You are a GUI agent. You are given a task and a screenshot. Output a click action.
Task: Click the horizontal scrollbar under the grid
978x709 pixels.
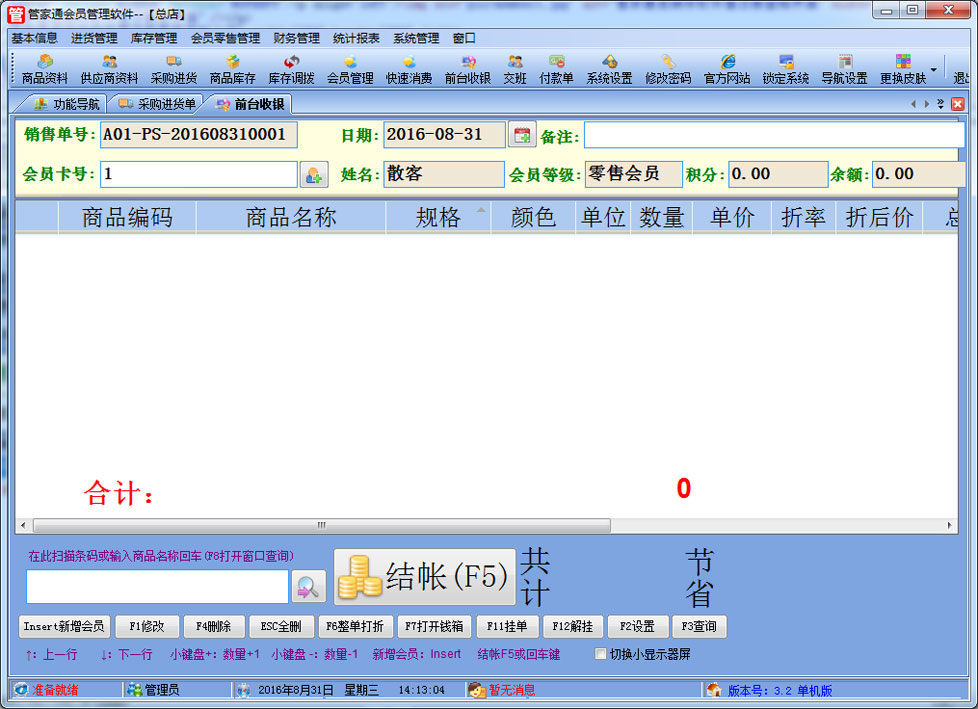point(321,525)
